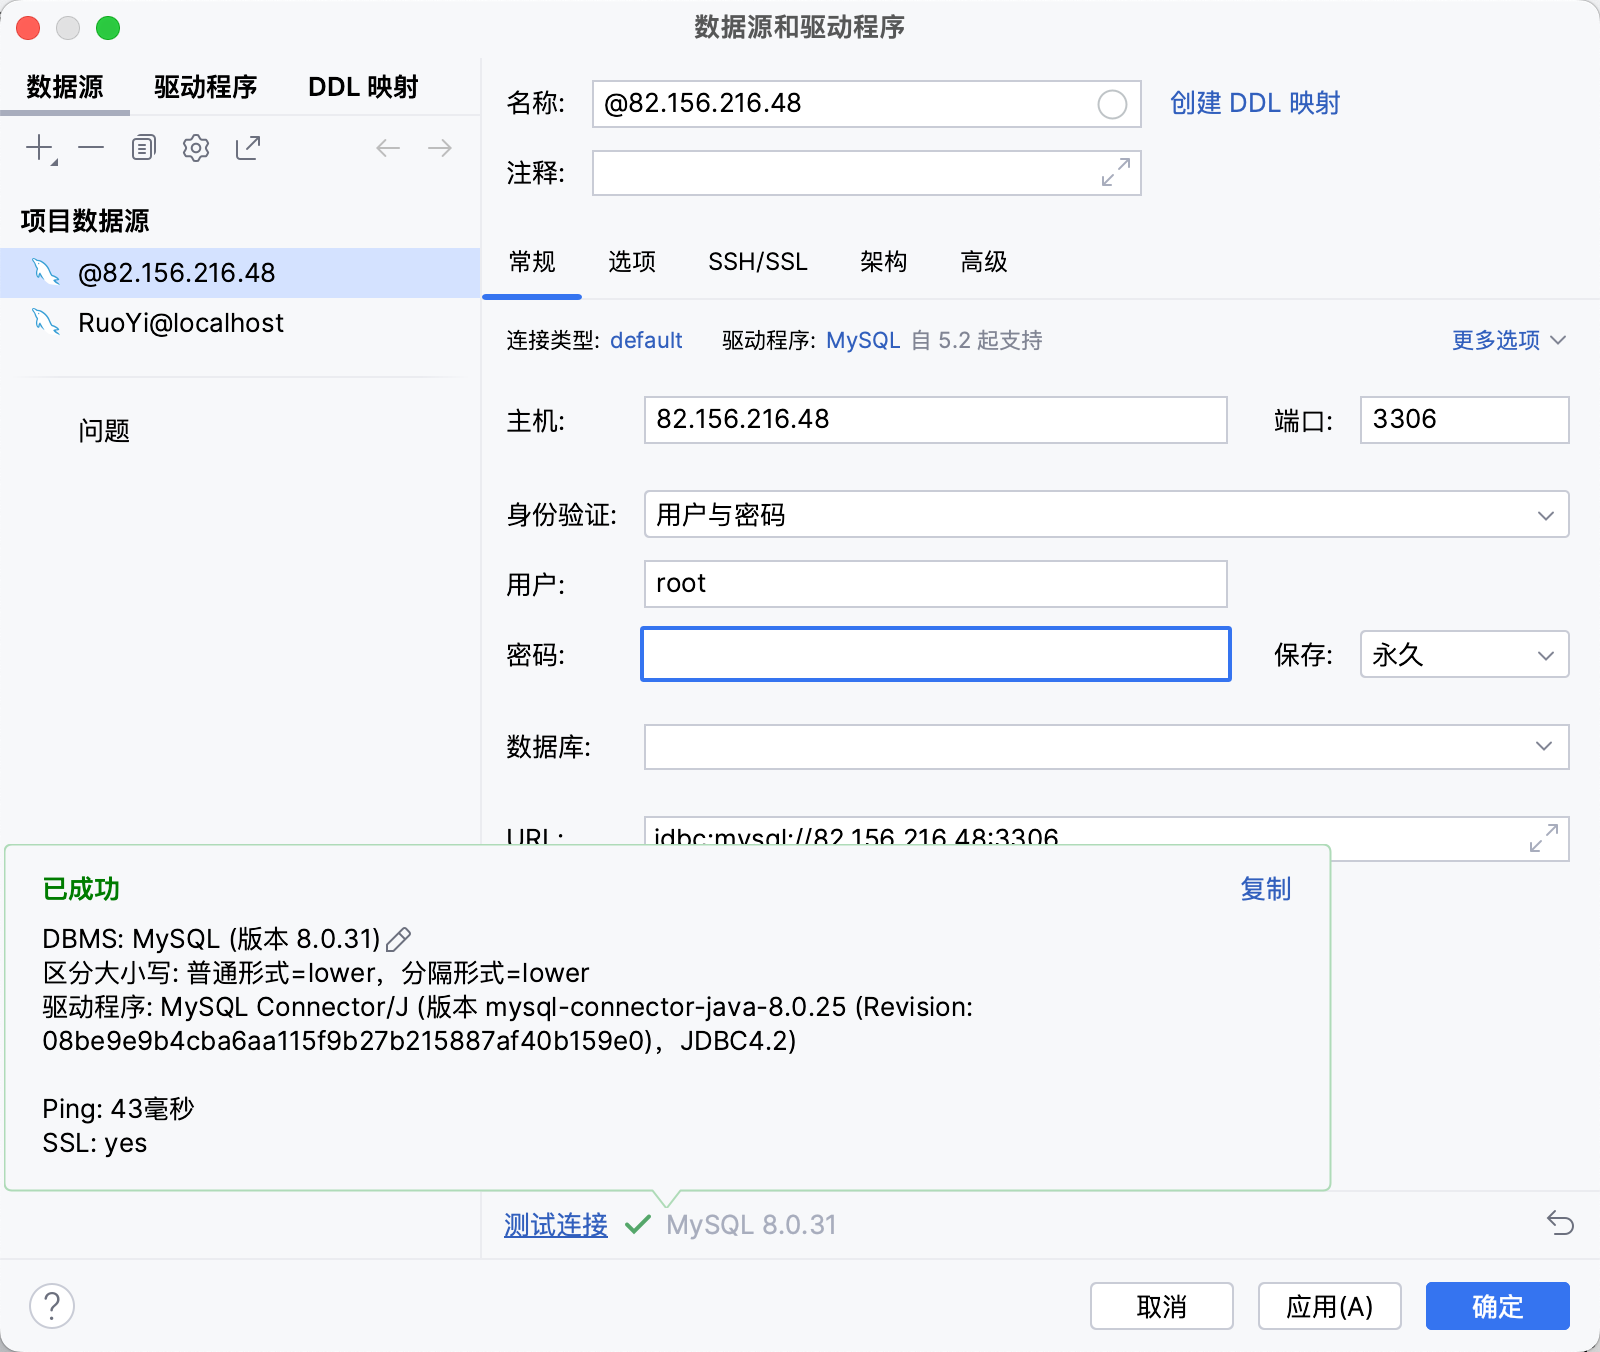Screen dimensions: 1600x1352
Task: Click the Ping: 43毫秒 text
Action: [118, 1109]
